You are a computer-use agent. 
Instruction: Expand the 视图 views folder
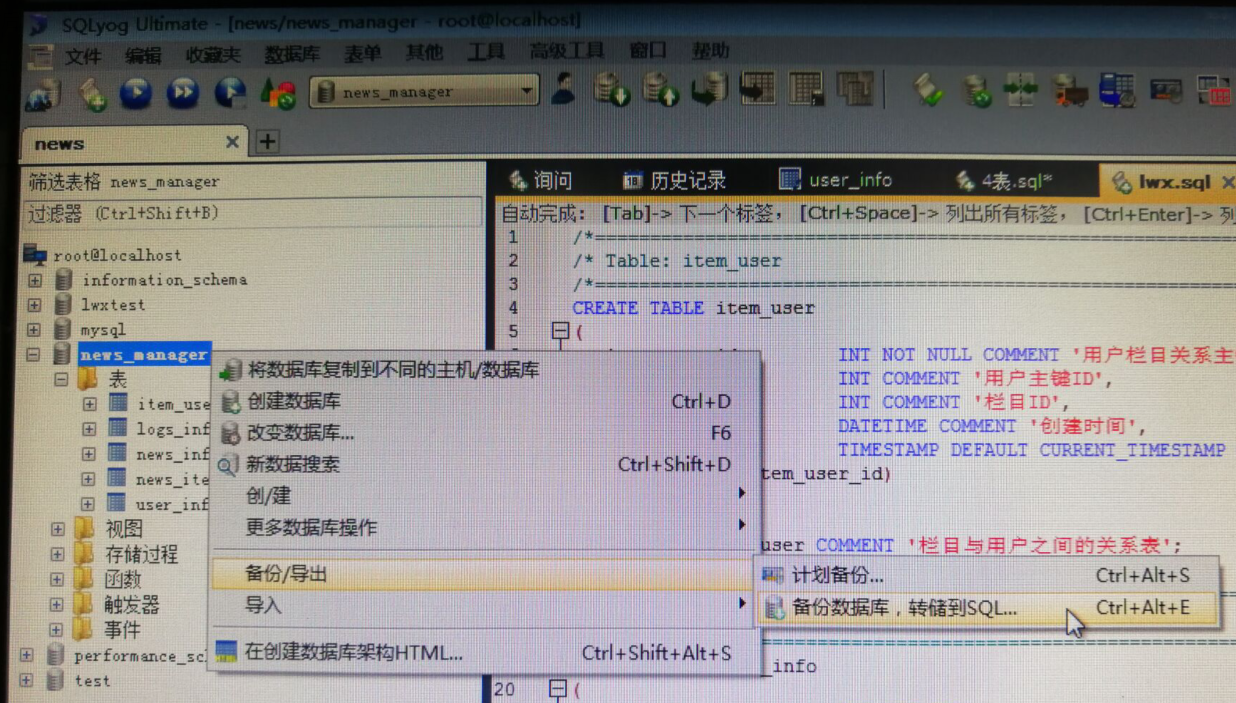58,529
